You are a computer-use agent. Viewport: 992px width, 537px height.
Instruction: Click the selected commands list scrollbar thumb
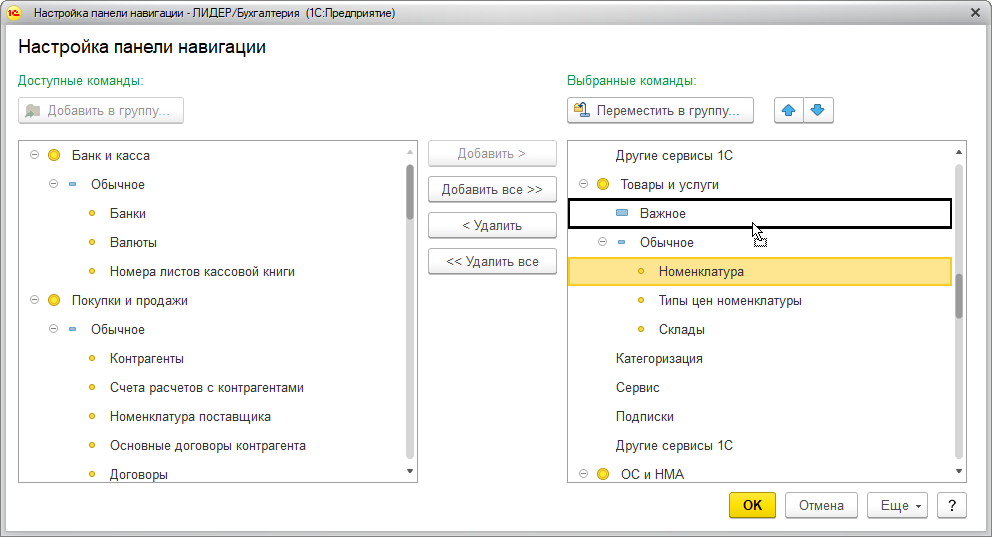[x=959, y=296]
